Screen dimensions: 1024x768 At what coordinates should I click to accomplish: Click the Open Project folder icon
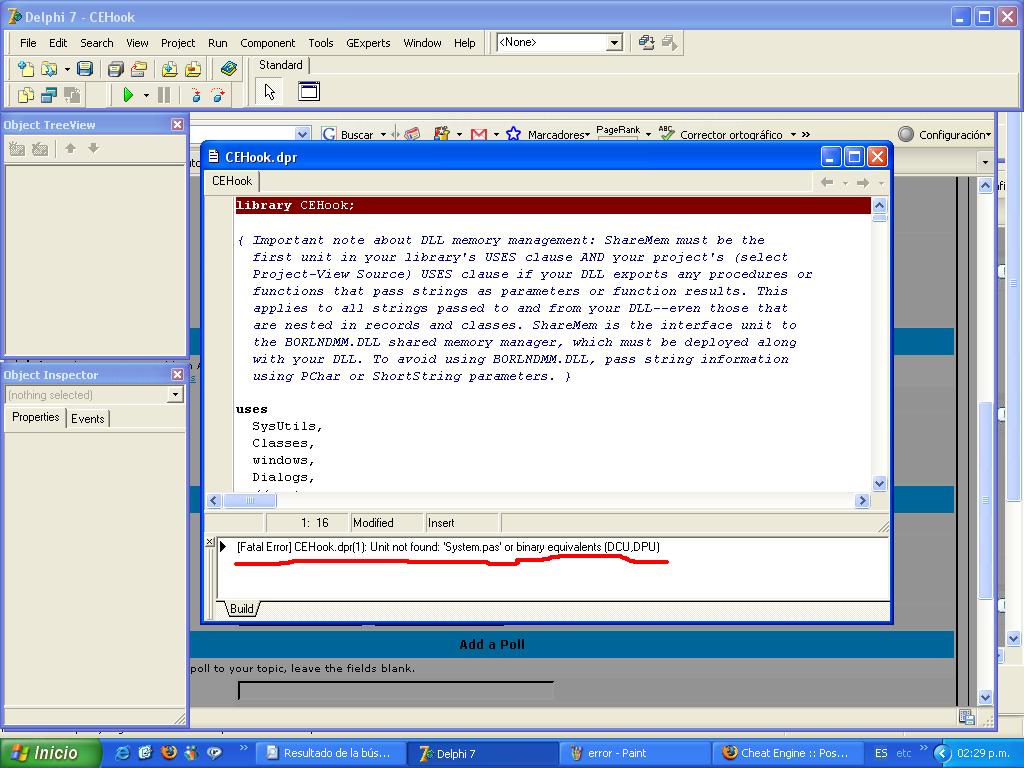(138, 68)
